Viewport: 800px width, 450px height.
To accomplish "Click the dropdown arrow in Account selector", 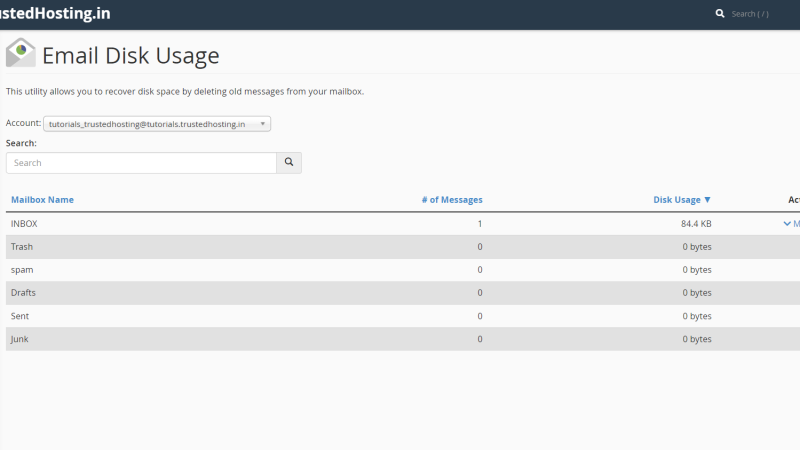I will tap(262, 124).
